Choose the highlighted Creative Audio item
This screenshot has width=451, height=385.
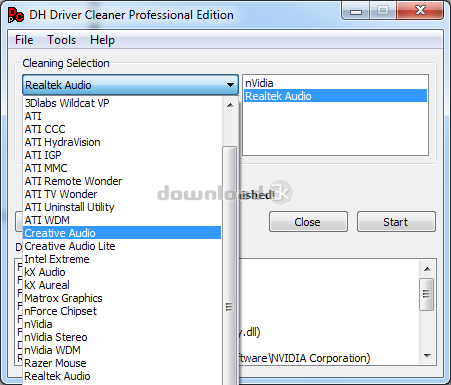122,233
